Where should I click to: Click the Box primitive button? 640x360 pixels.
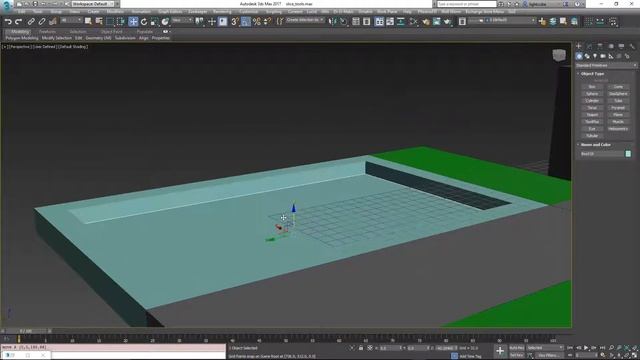pos(592,87)
